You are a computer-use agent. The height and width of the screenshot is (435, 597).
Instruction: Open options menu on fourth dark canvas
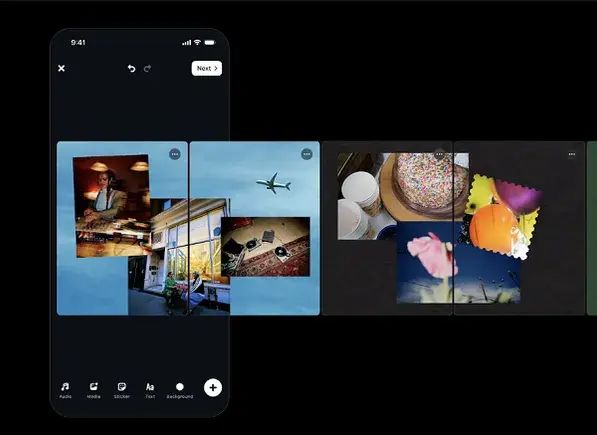[x=572, y=154]
